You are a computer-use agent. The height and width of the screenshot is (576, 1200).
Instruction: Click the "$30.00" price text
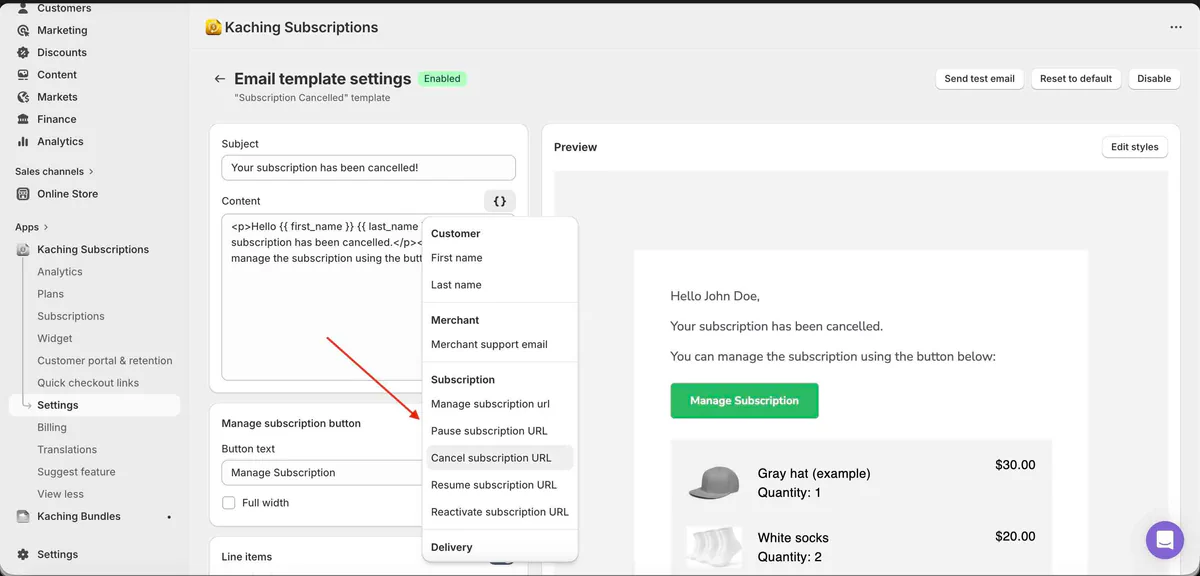(1015, 465)
